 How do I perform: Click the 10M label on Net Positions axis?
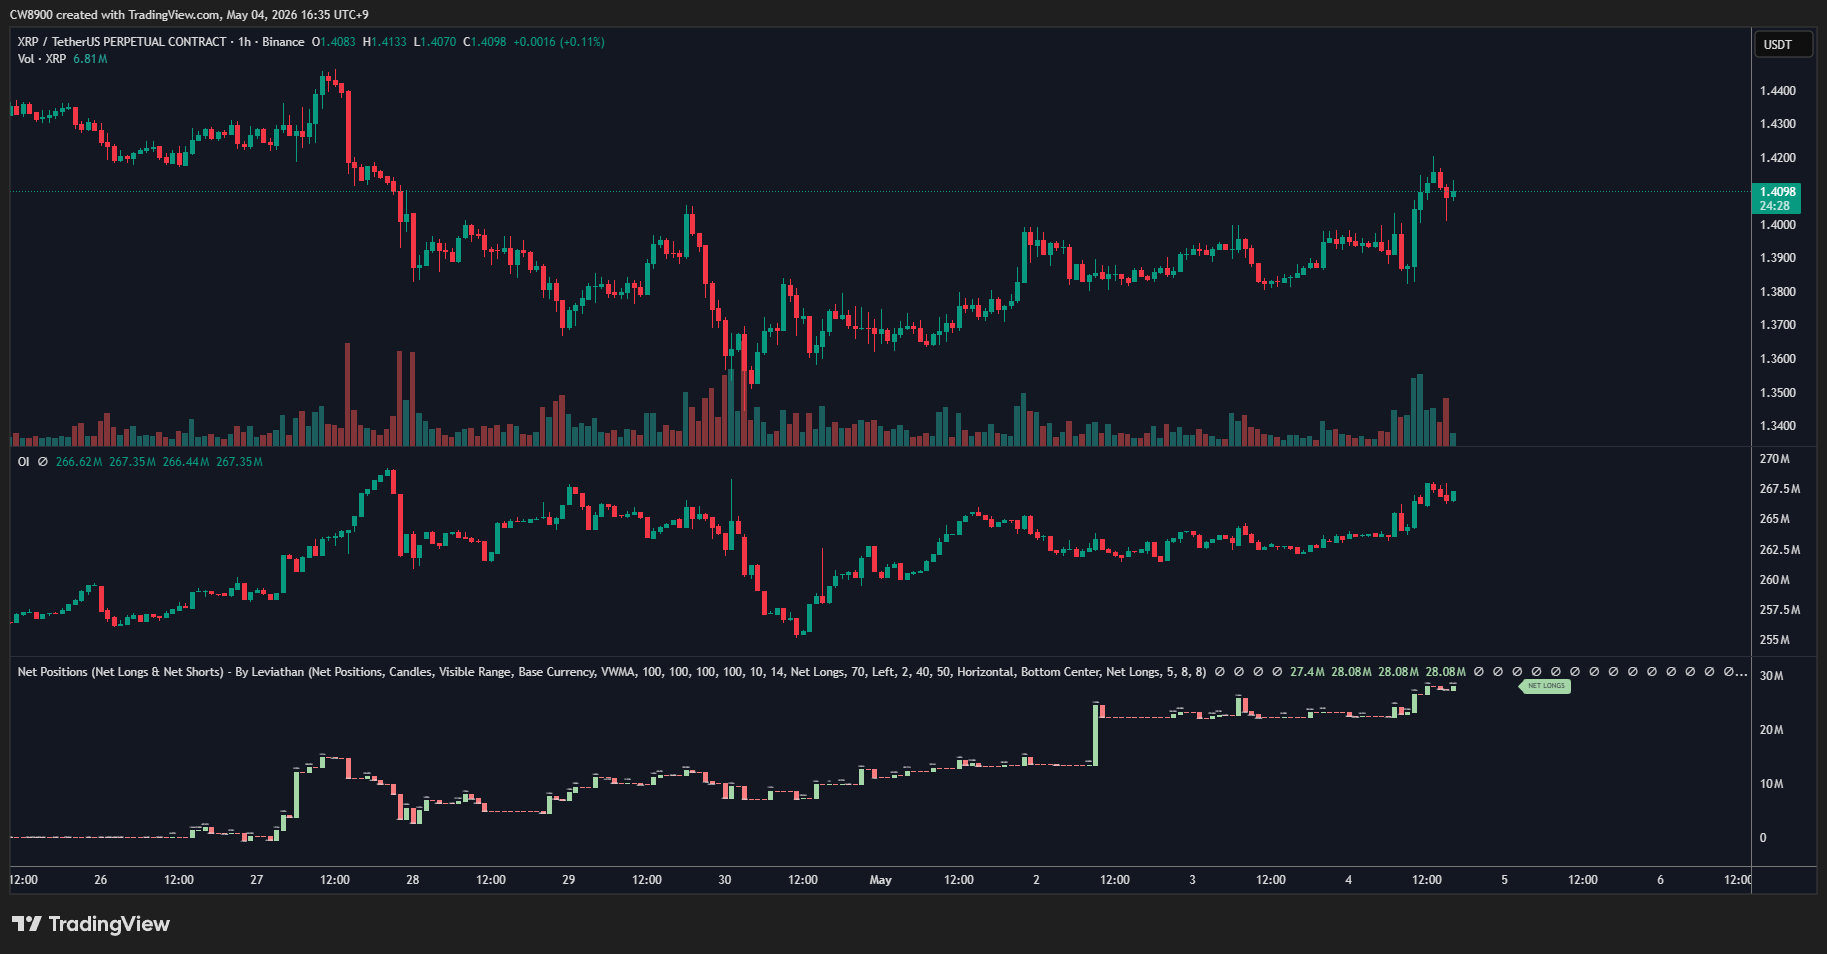pyautogui.click(x=1771, y=784)
